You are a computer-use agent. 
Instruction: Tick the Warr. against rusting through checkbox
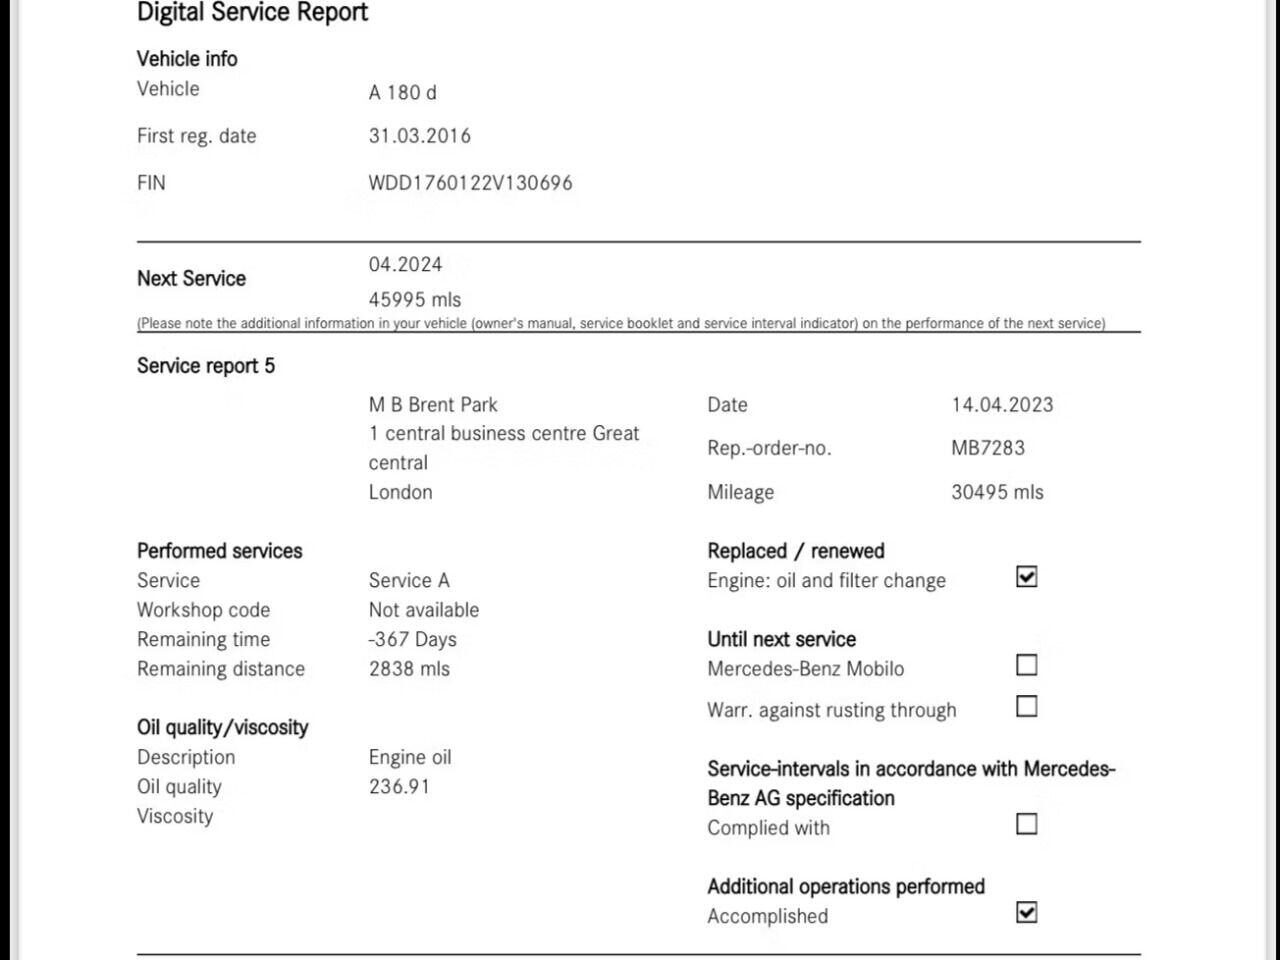[x=1026, y=707]
